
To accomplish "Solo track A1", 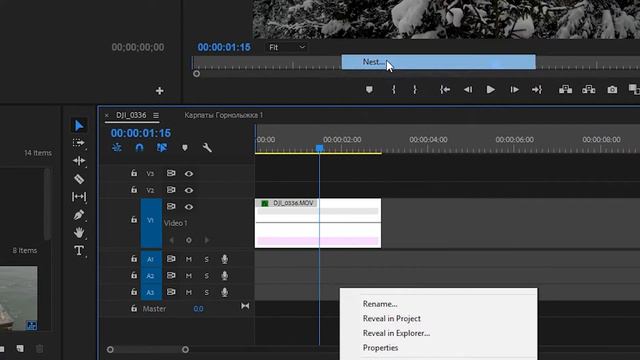I will click(207, 259).
